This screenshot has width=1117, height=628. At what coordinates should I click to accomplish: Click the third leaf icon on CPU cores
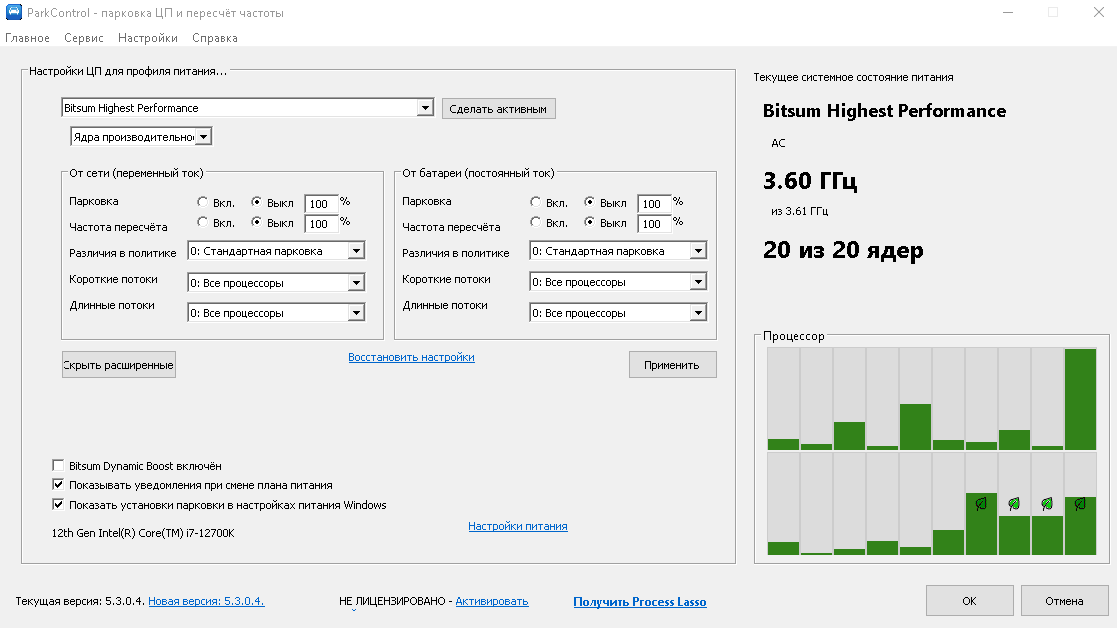point(1046,504)
